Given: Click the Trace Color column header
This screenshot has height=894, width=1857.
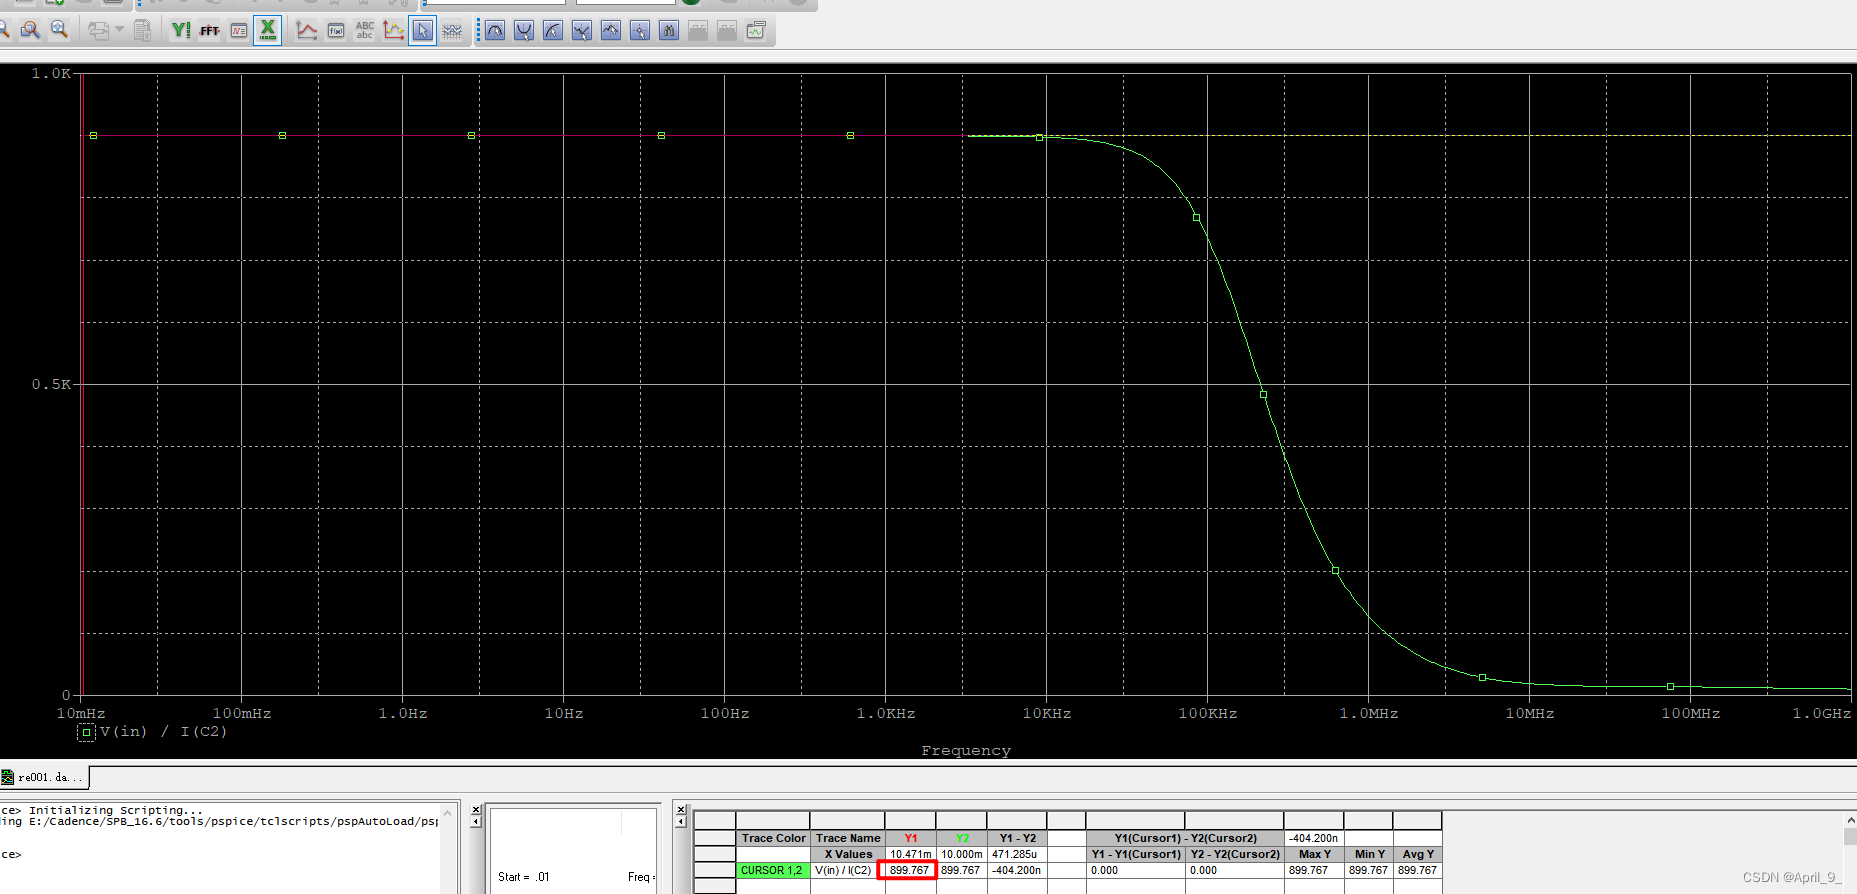Looking at the screenshot, I should coord(773,838).
